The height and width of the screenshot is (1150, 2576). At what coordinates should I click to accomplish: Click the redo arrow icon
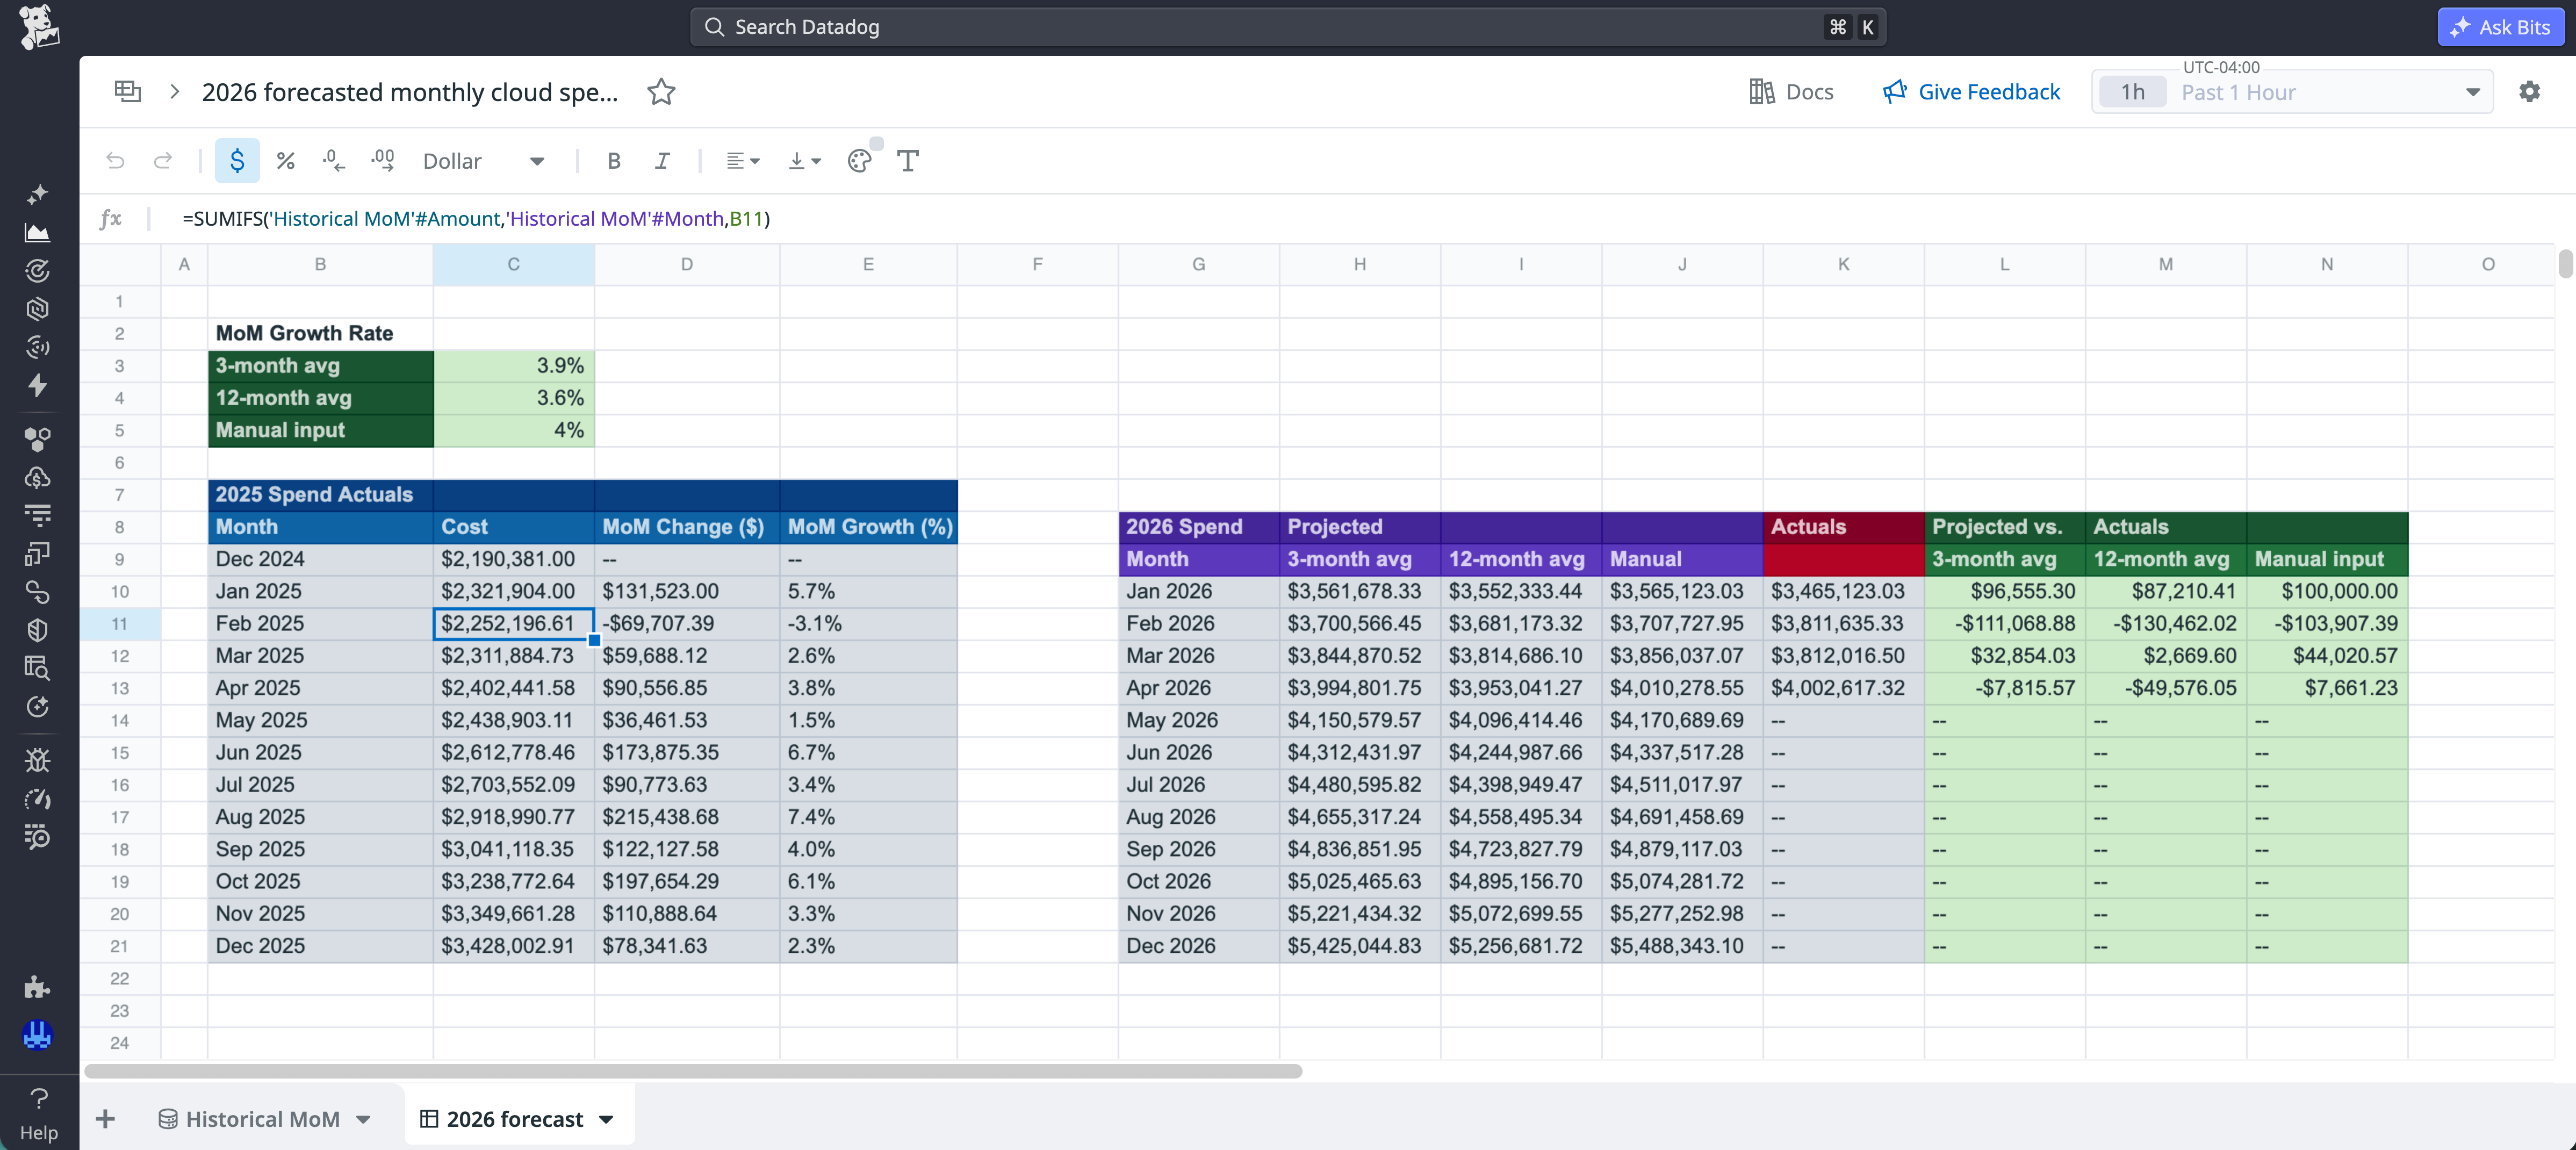(x=163, y=161)
